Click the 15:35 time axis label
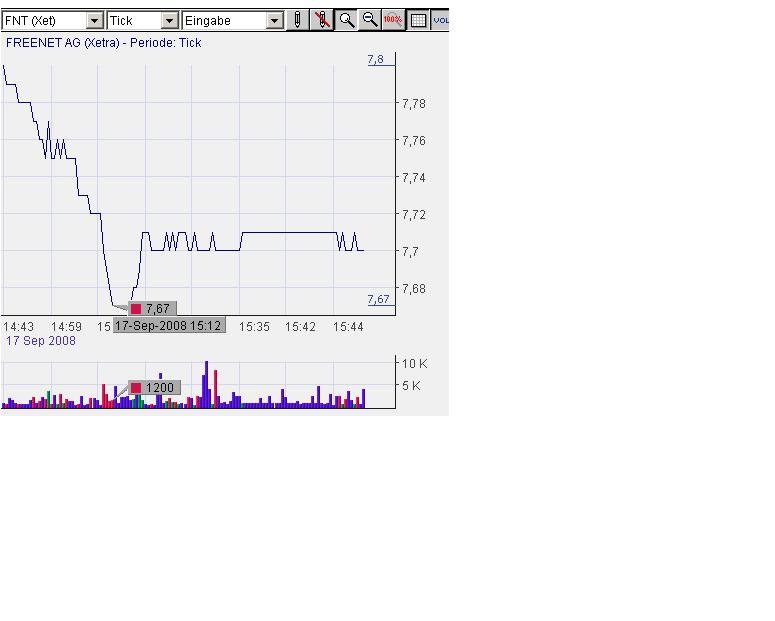 click(255, 327)
